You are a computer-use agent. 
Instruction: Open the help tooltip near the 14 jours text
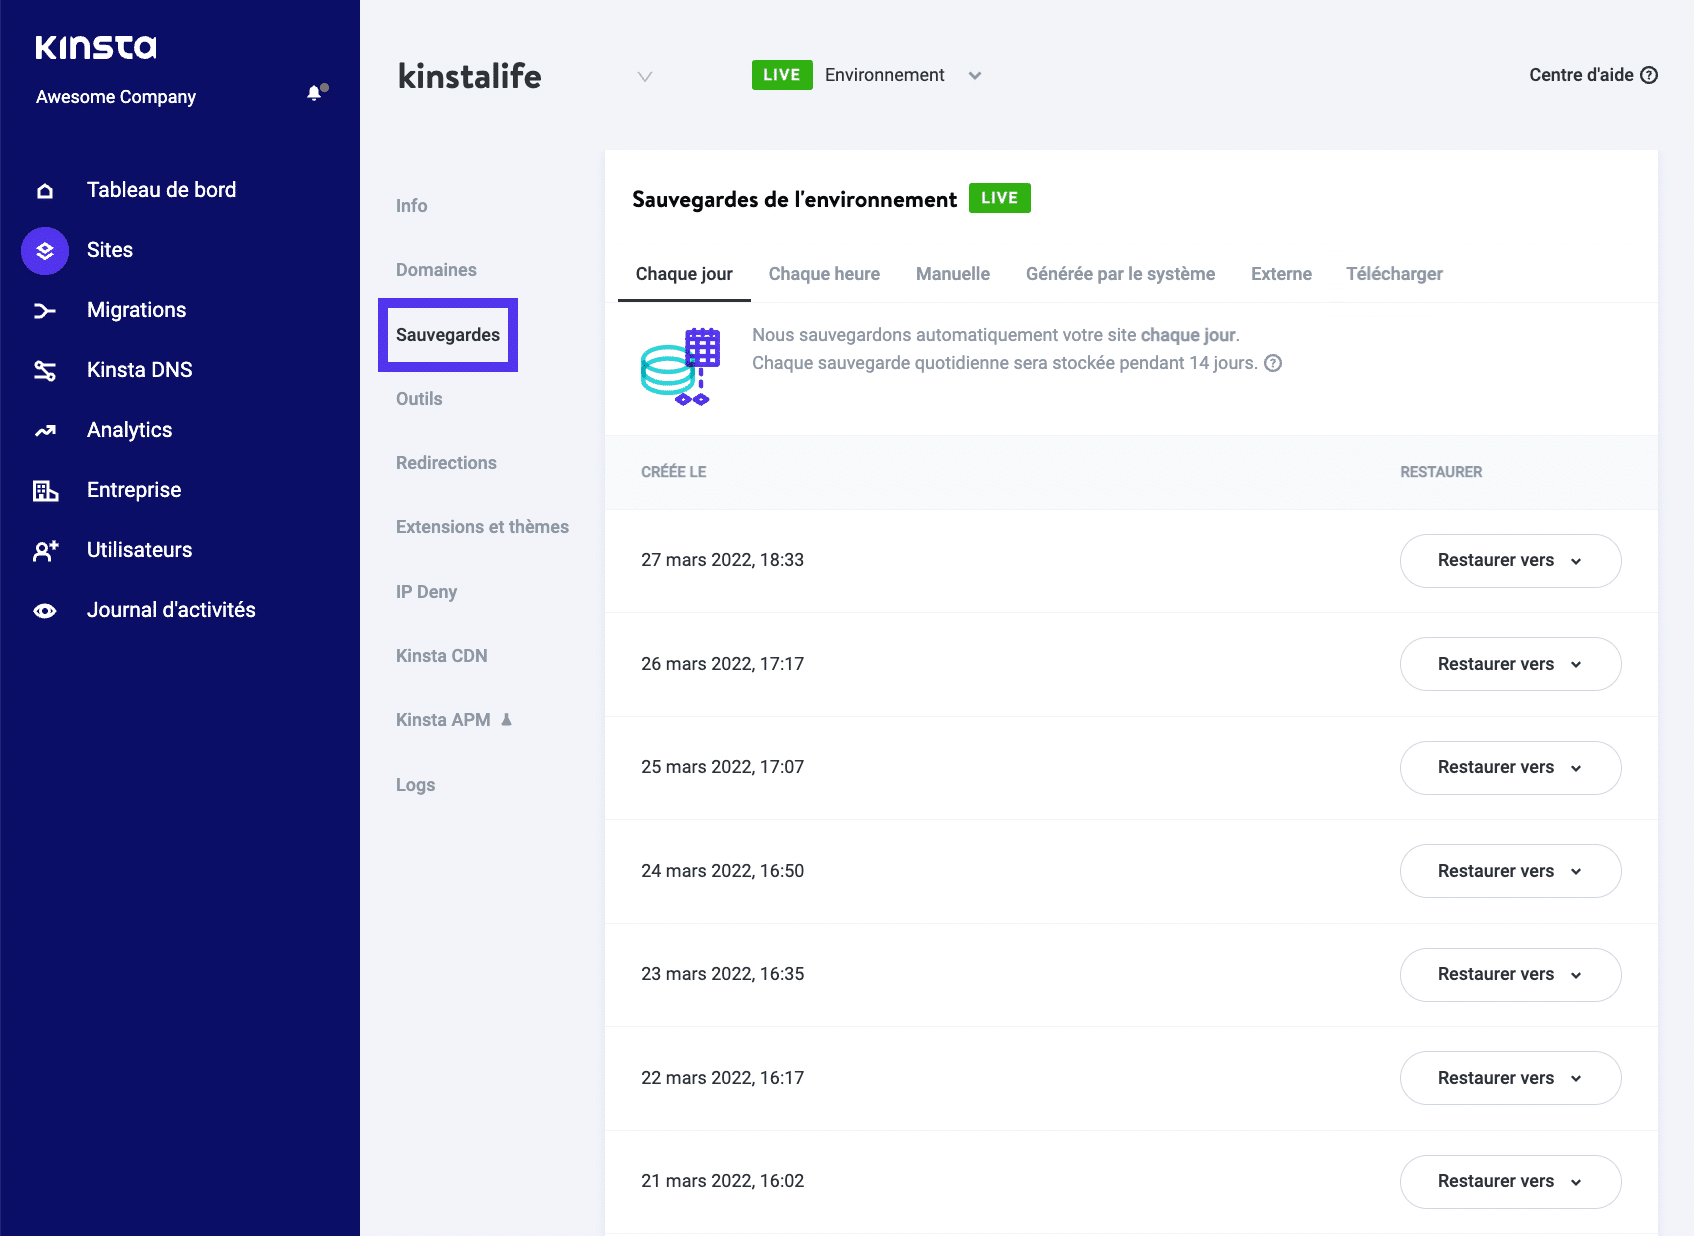click(1274, 363)
